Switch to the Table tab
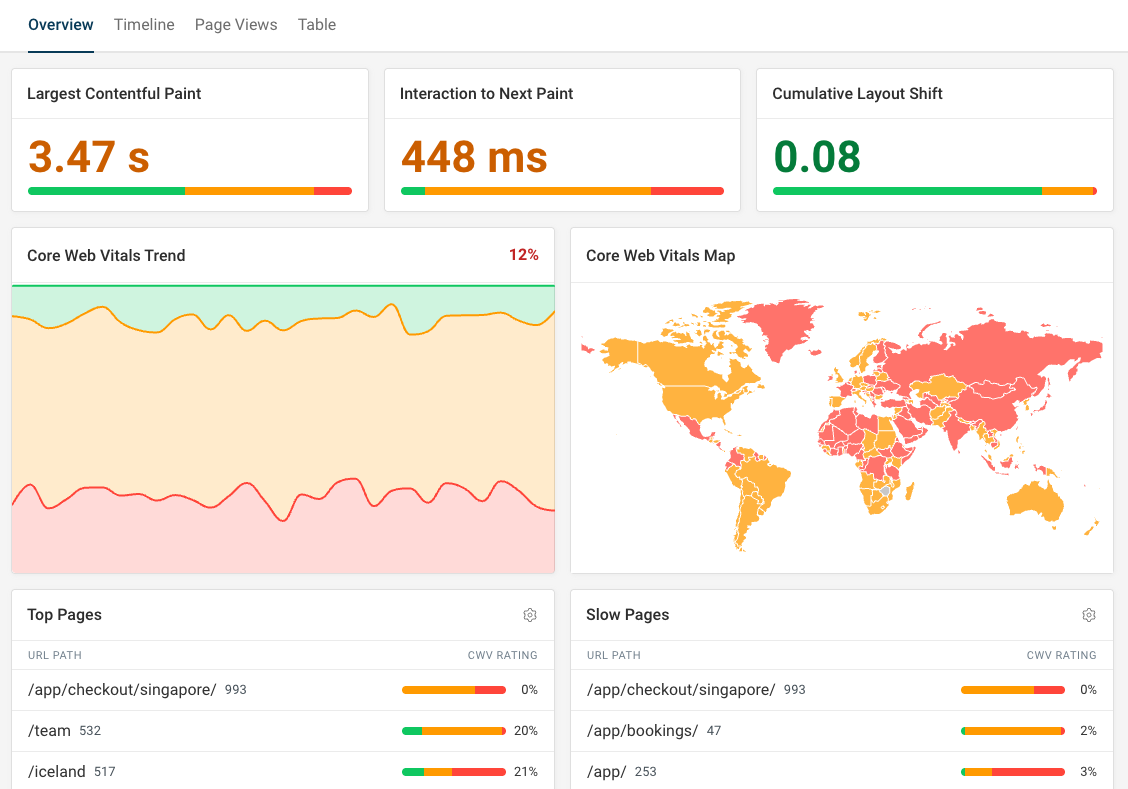 point(316,24)
